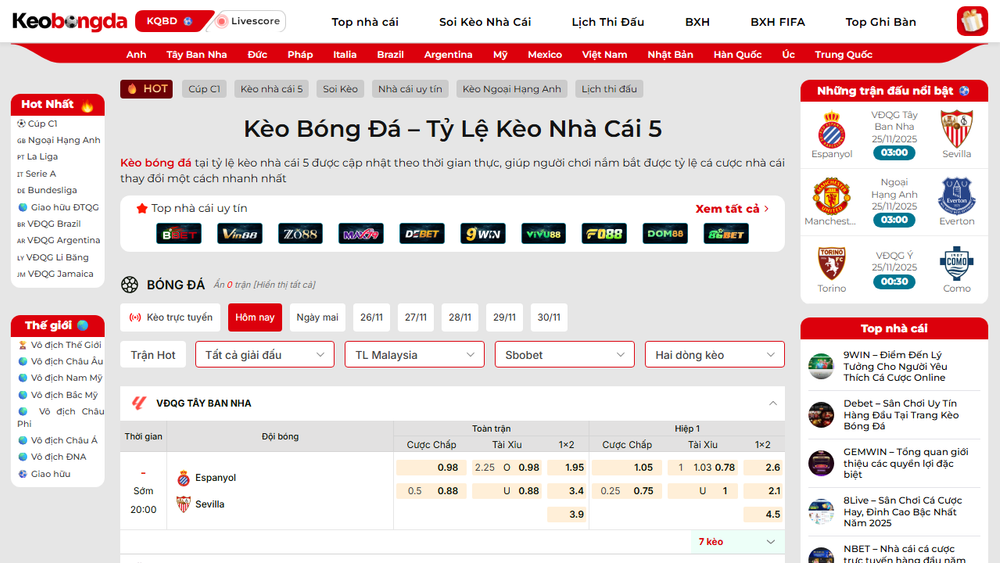
Task: Click the Trận Hot button
Action: click(x=153, y=355)
